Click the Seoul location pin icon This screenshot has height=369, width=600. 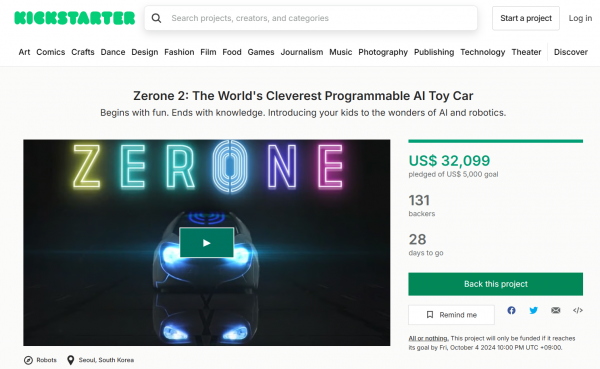pos(70,360)
